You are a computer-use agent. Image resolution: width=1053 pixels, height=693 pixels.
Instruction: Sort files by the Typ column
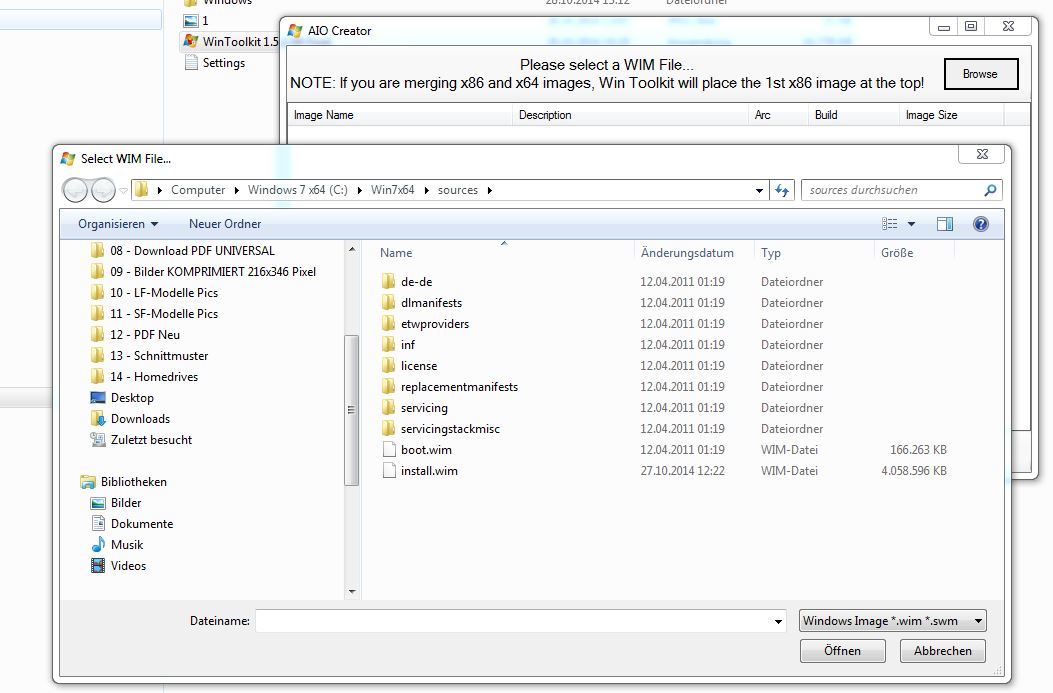tap(771, 252)
